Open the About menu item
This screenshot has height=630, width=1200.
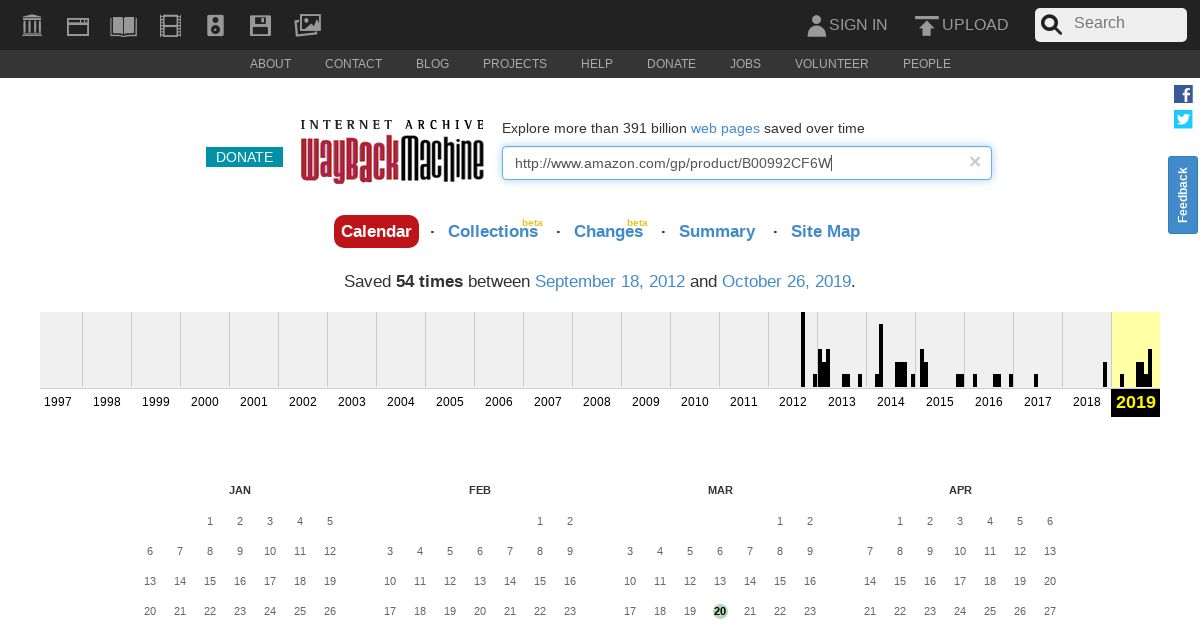pos(270,64)
